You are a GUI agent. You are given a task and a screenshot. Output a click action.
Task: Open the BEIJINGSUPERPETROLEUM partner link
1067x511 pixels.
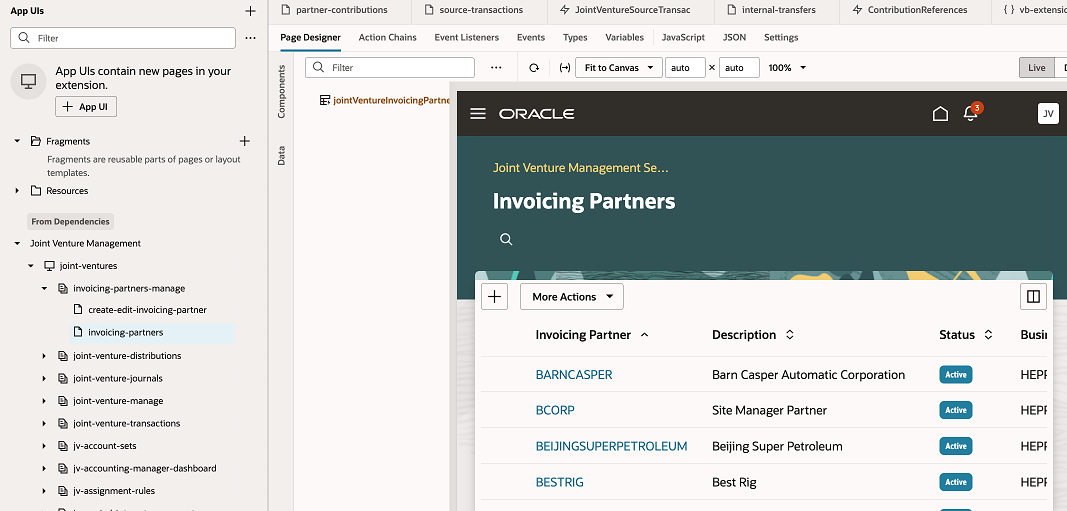611,446
